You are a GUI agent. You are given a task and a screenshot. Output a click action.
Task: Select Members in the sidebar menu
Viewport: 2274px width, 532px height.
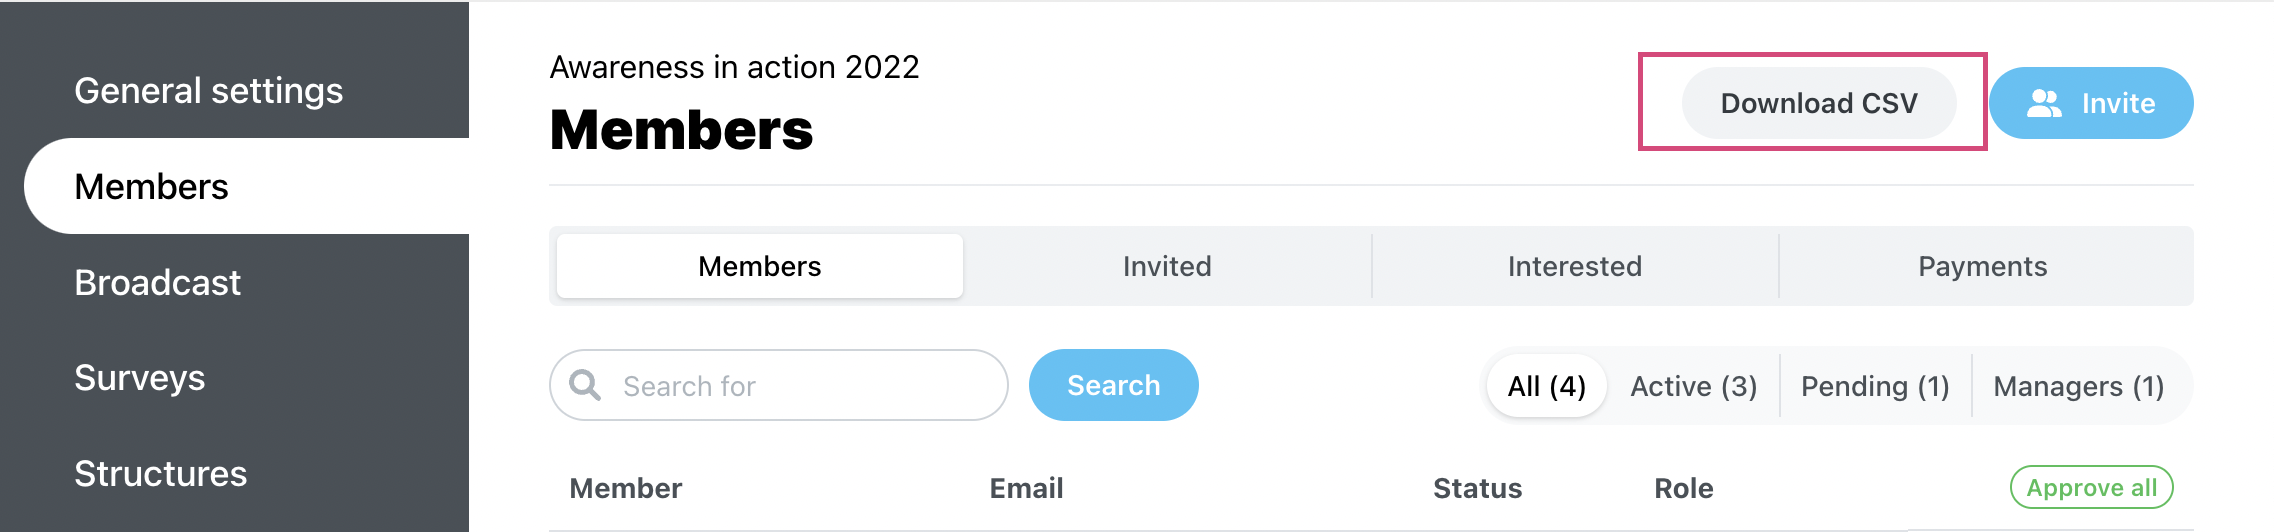246,186
